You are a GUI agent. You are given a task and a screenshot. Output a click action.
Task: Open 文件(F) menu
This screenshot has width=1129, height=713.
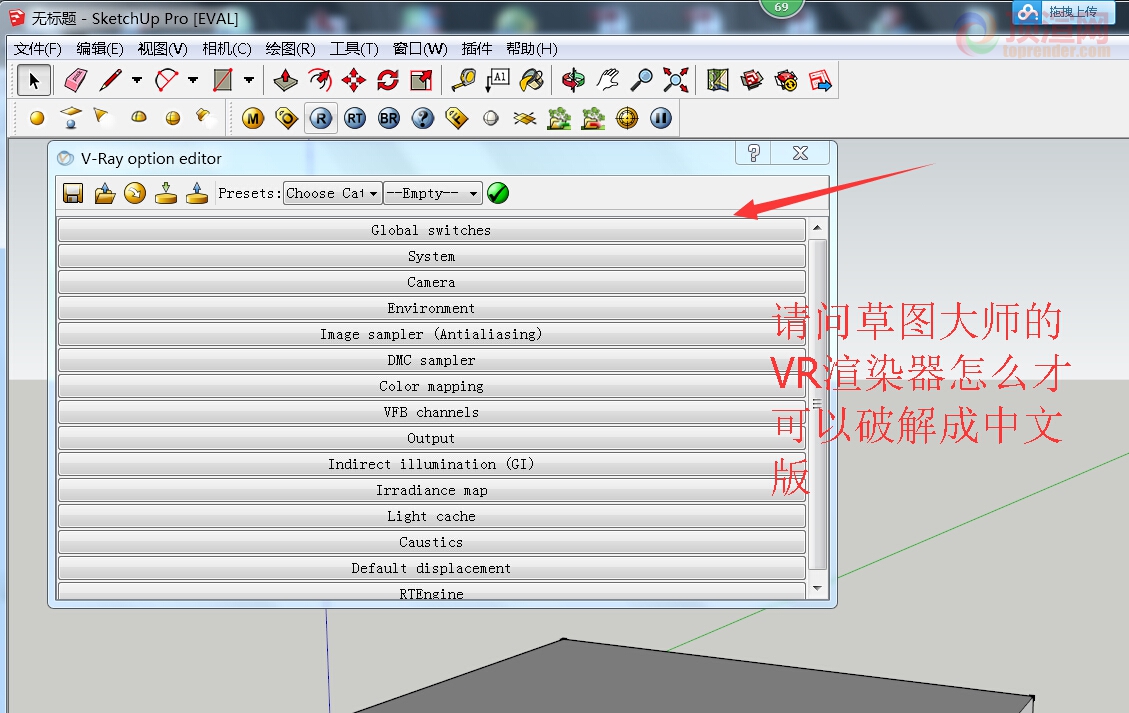37,49
